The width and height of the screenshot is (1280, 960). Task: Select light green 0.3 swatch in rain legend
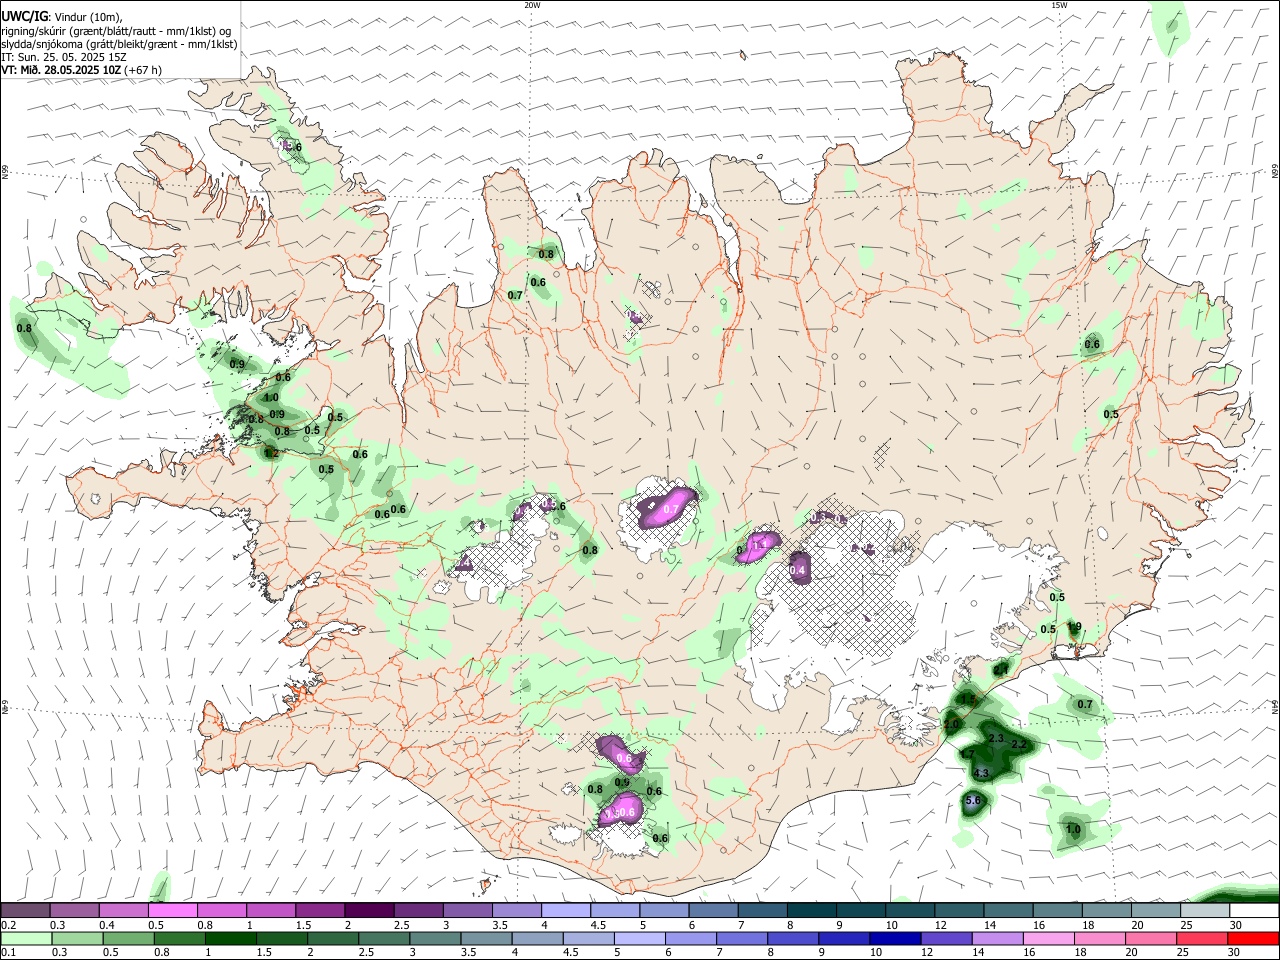click(x=78, y=938)
